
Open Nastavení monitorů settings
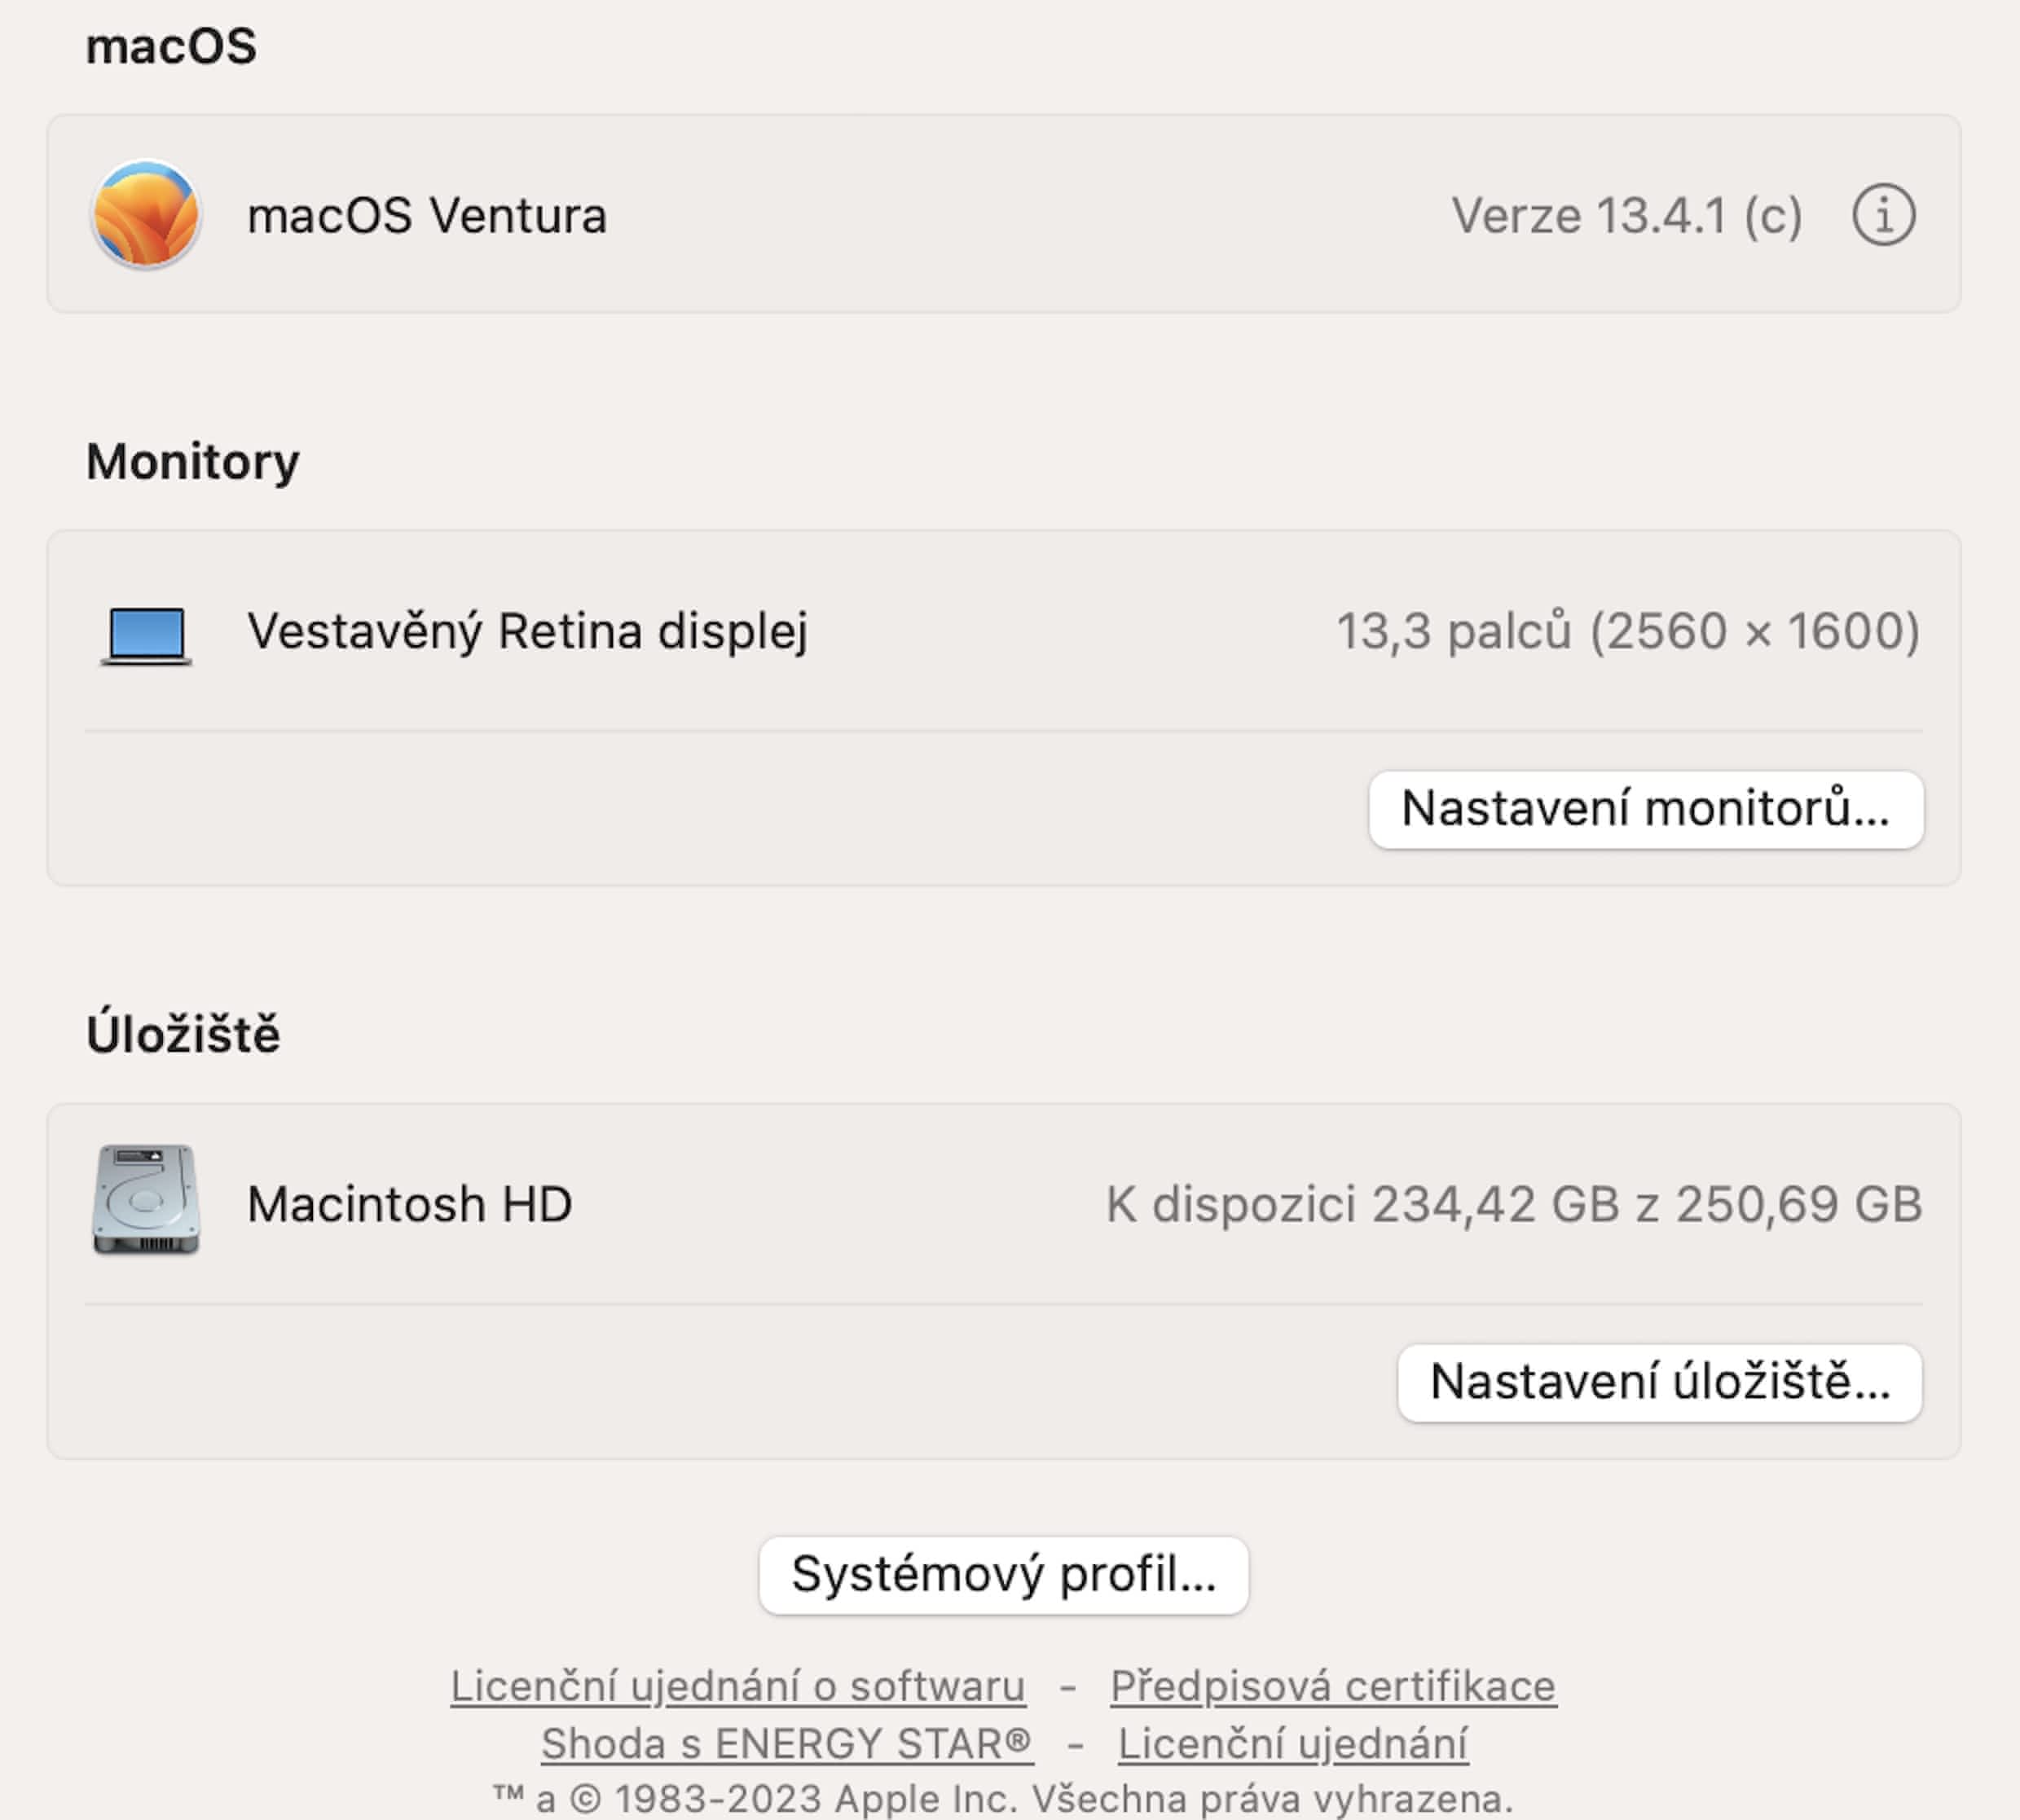coord(1645,809)
